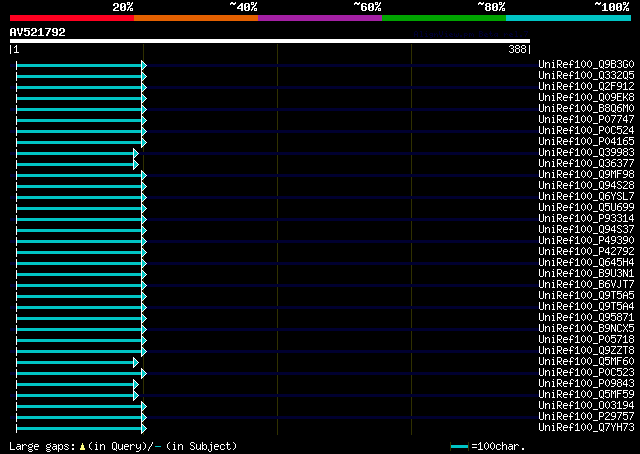This screenshot has height=454, width=640.
Task: Click the "Large gaps:" legend text
Action: tap(42, 447)
